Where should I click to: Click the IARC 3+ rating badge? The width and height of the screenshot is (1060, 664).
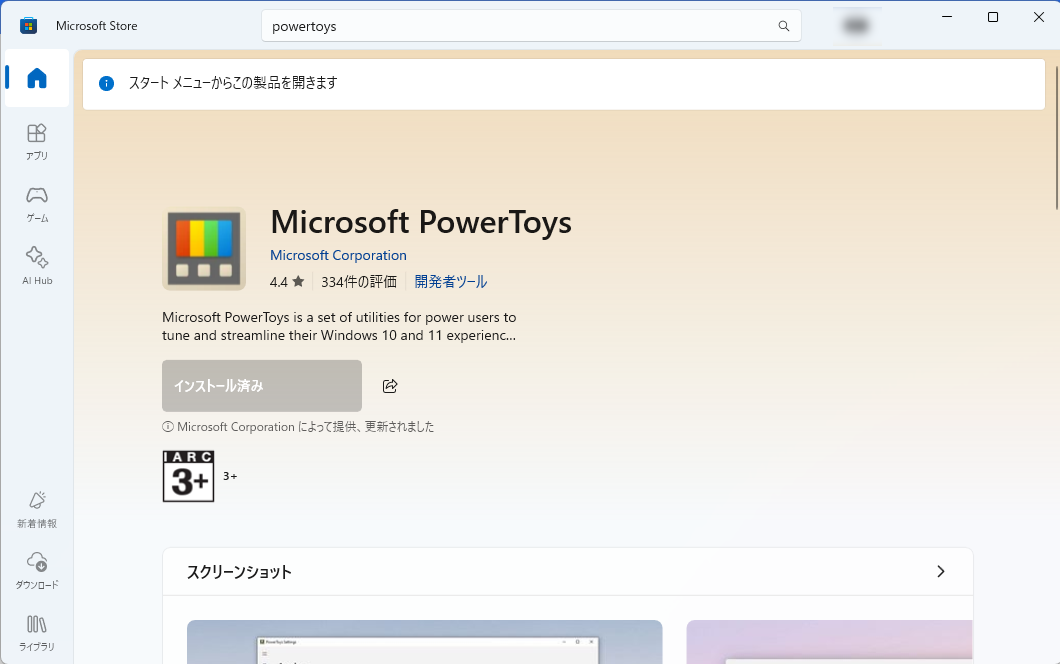tap(189, 476)
